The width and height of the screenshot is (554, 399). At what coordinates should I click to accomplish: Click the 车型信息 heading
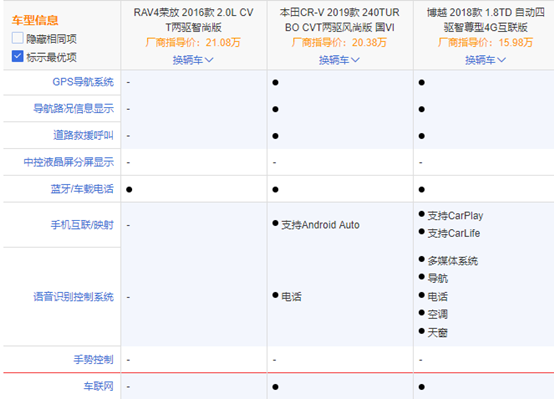point(35,20)
